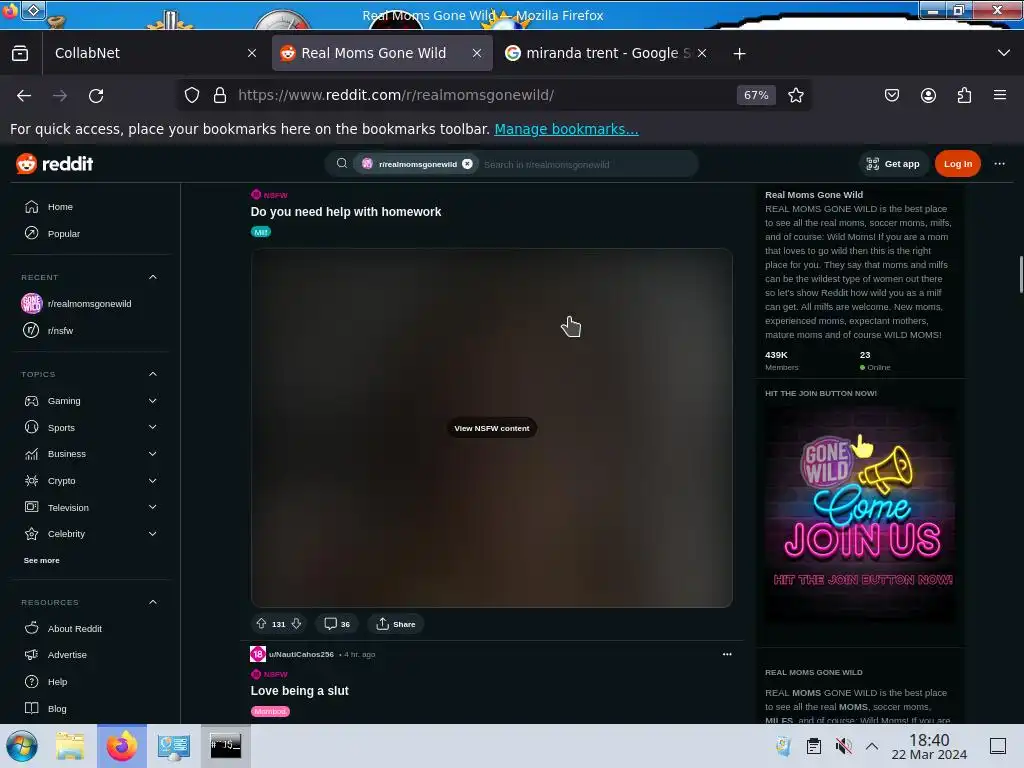Click See more under topics

[42, 560]
